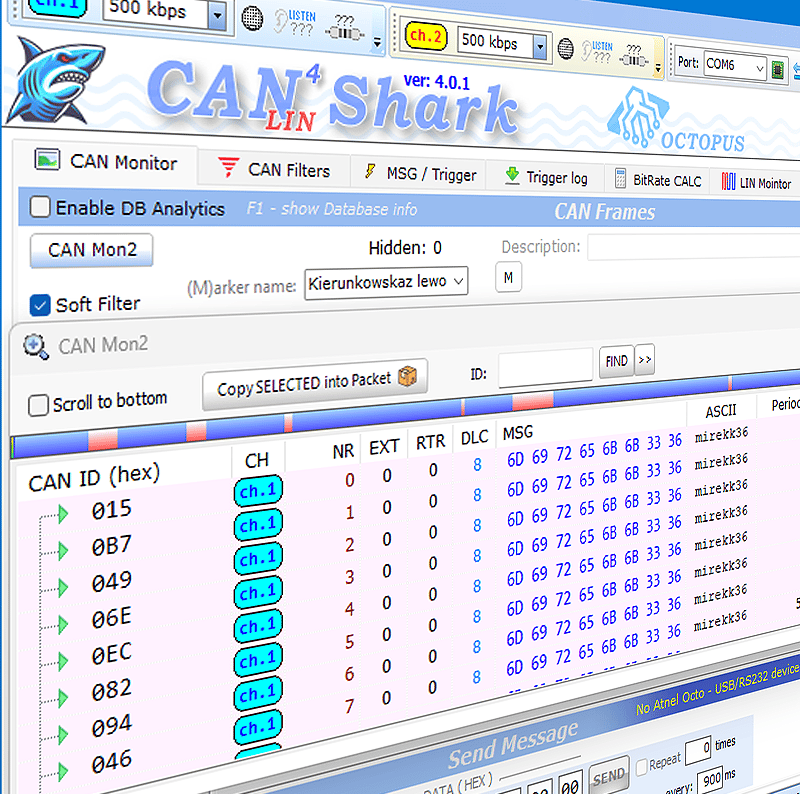
Task: Click the SEND button
Action: tap(609, 777)
